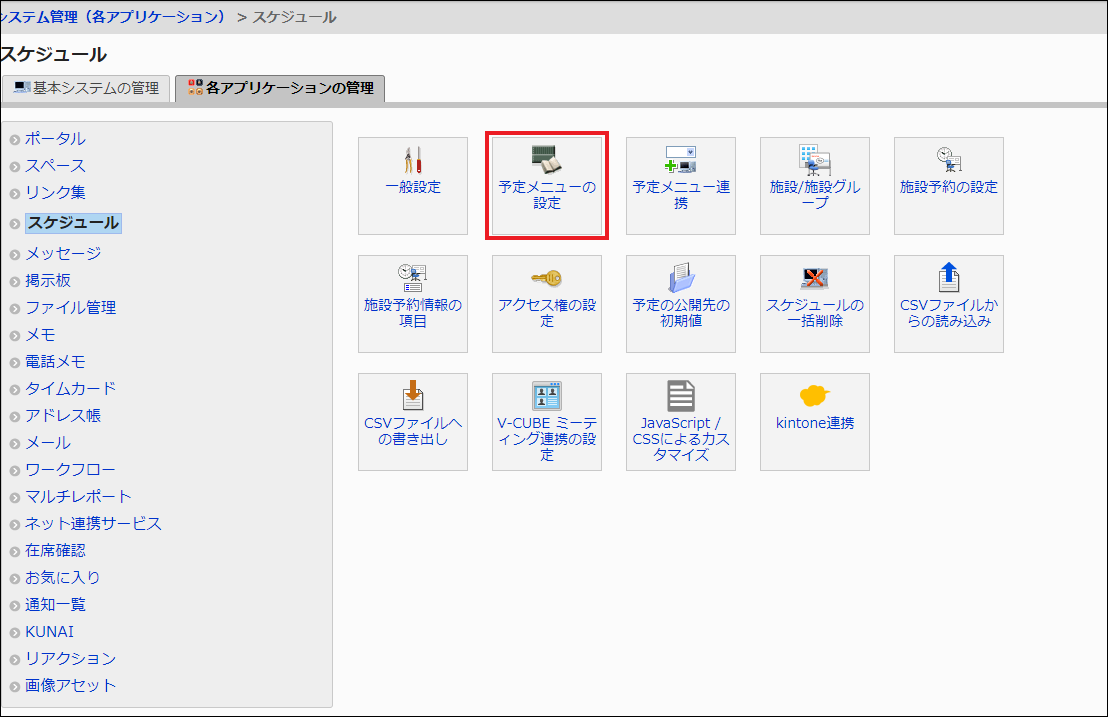Select the 施設/施設グループ icon

click(814, 160)
